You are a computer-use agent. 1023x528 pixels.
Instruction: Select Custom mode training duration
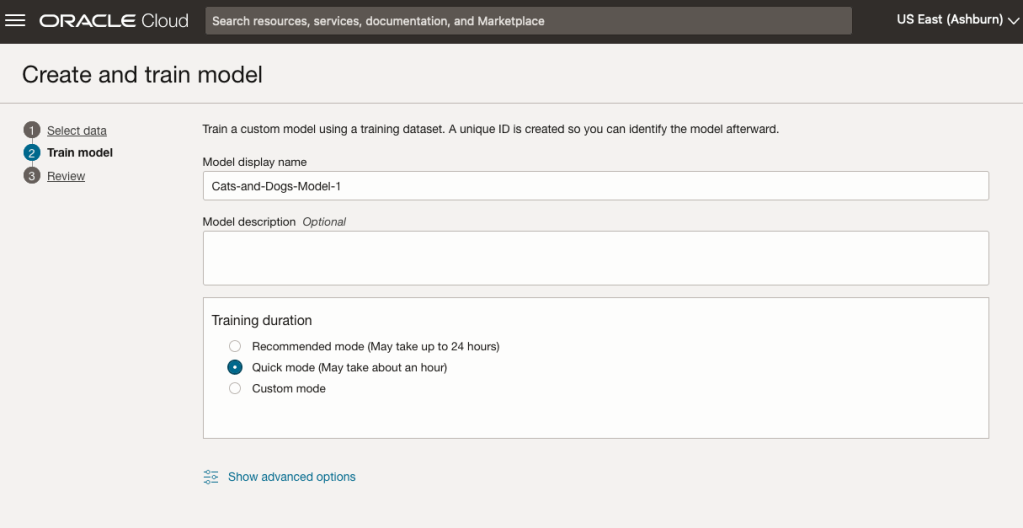click(x=235, y=388)
